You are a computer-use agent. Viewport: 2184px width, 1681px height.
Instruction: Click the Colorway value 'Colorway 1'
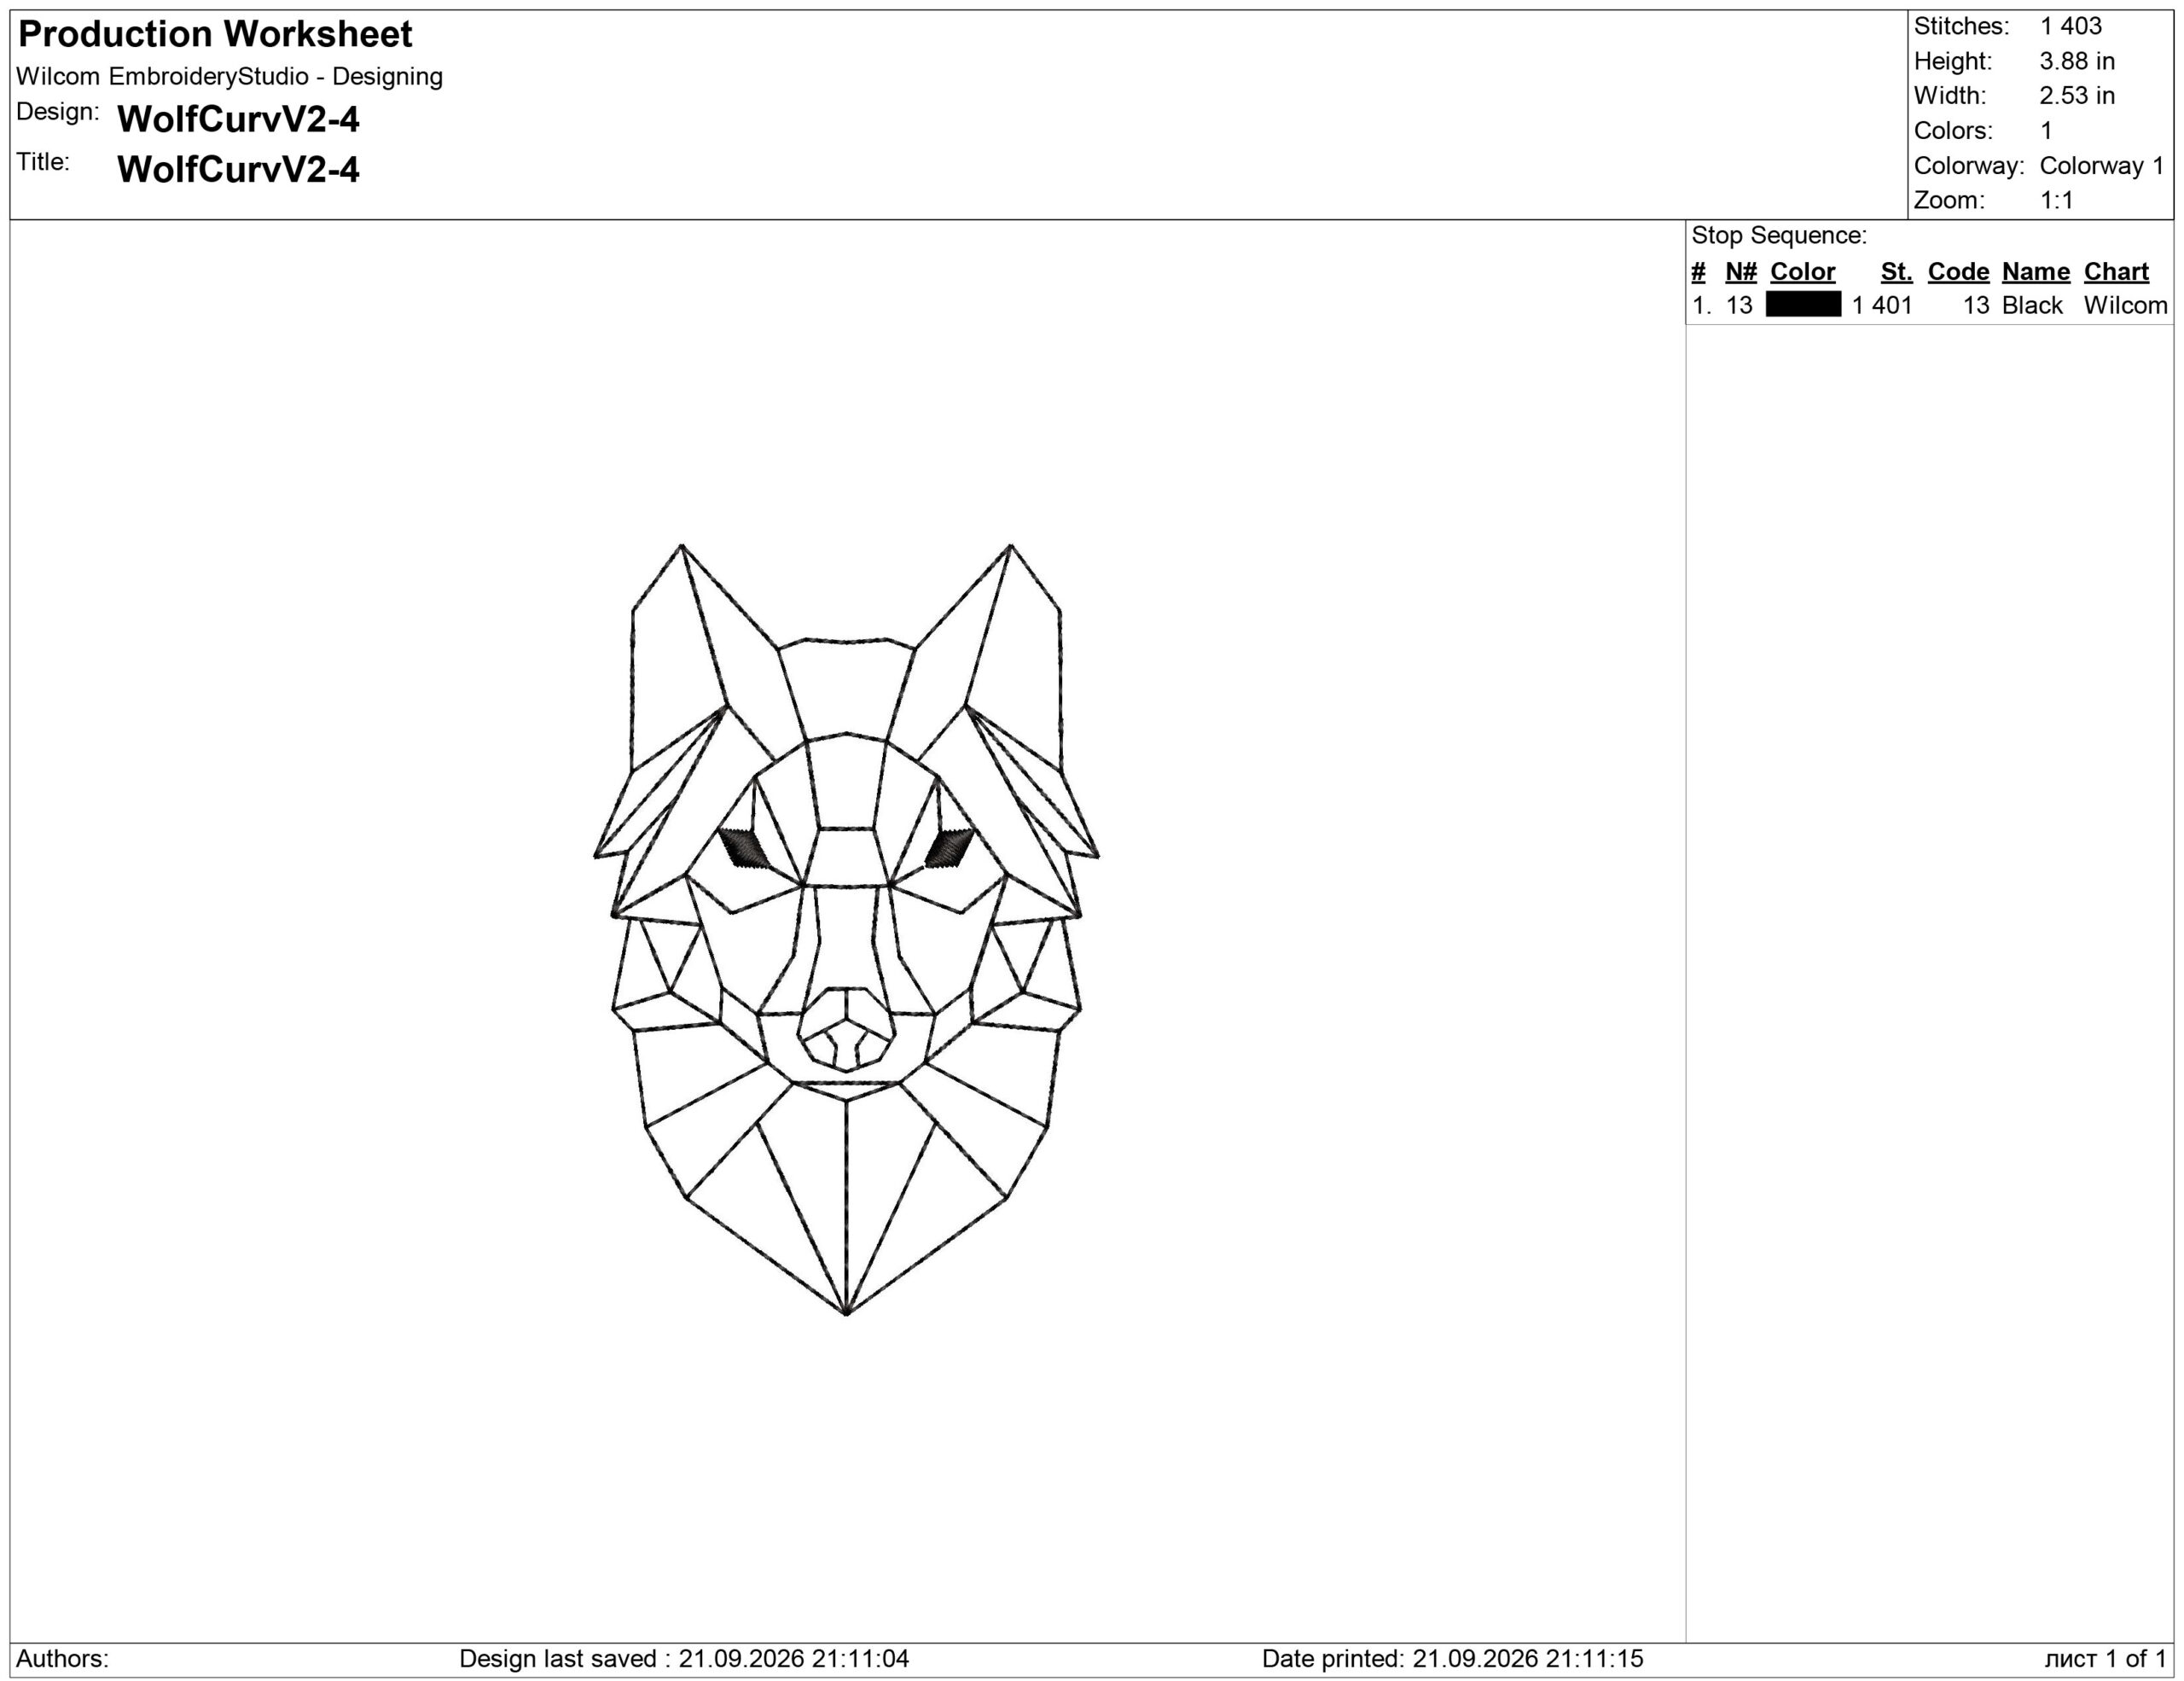pyautogui.click(x=2102, y=166)
